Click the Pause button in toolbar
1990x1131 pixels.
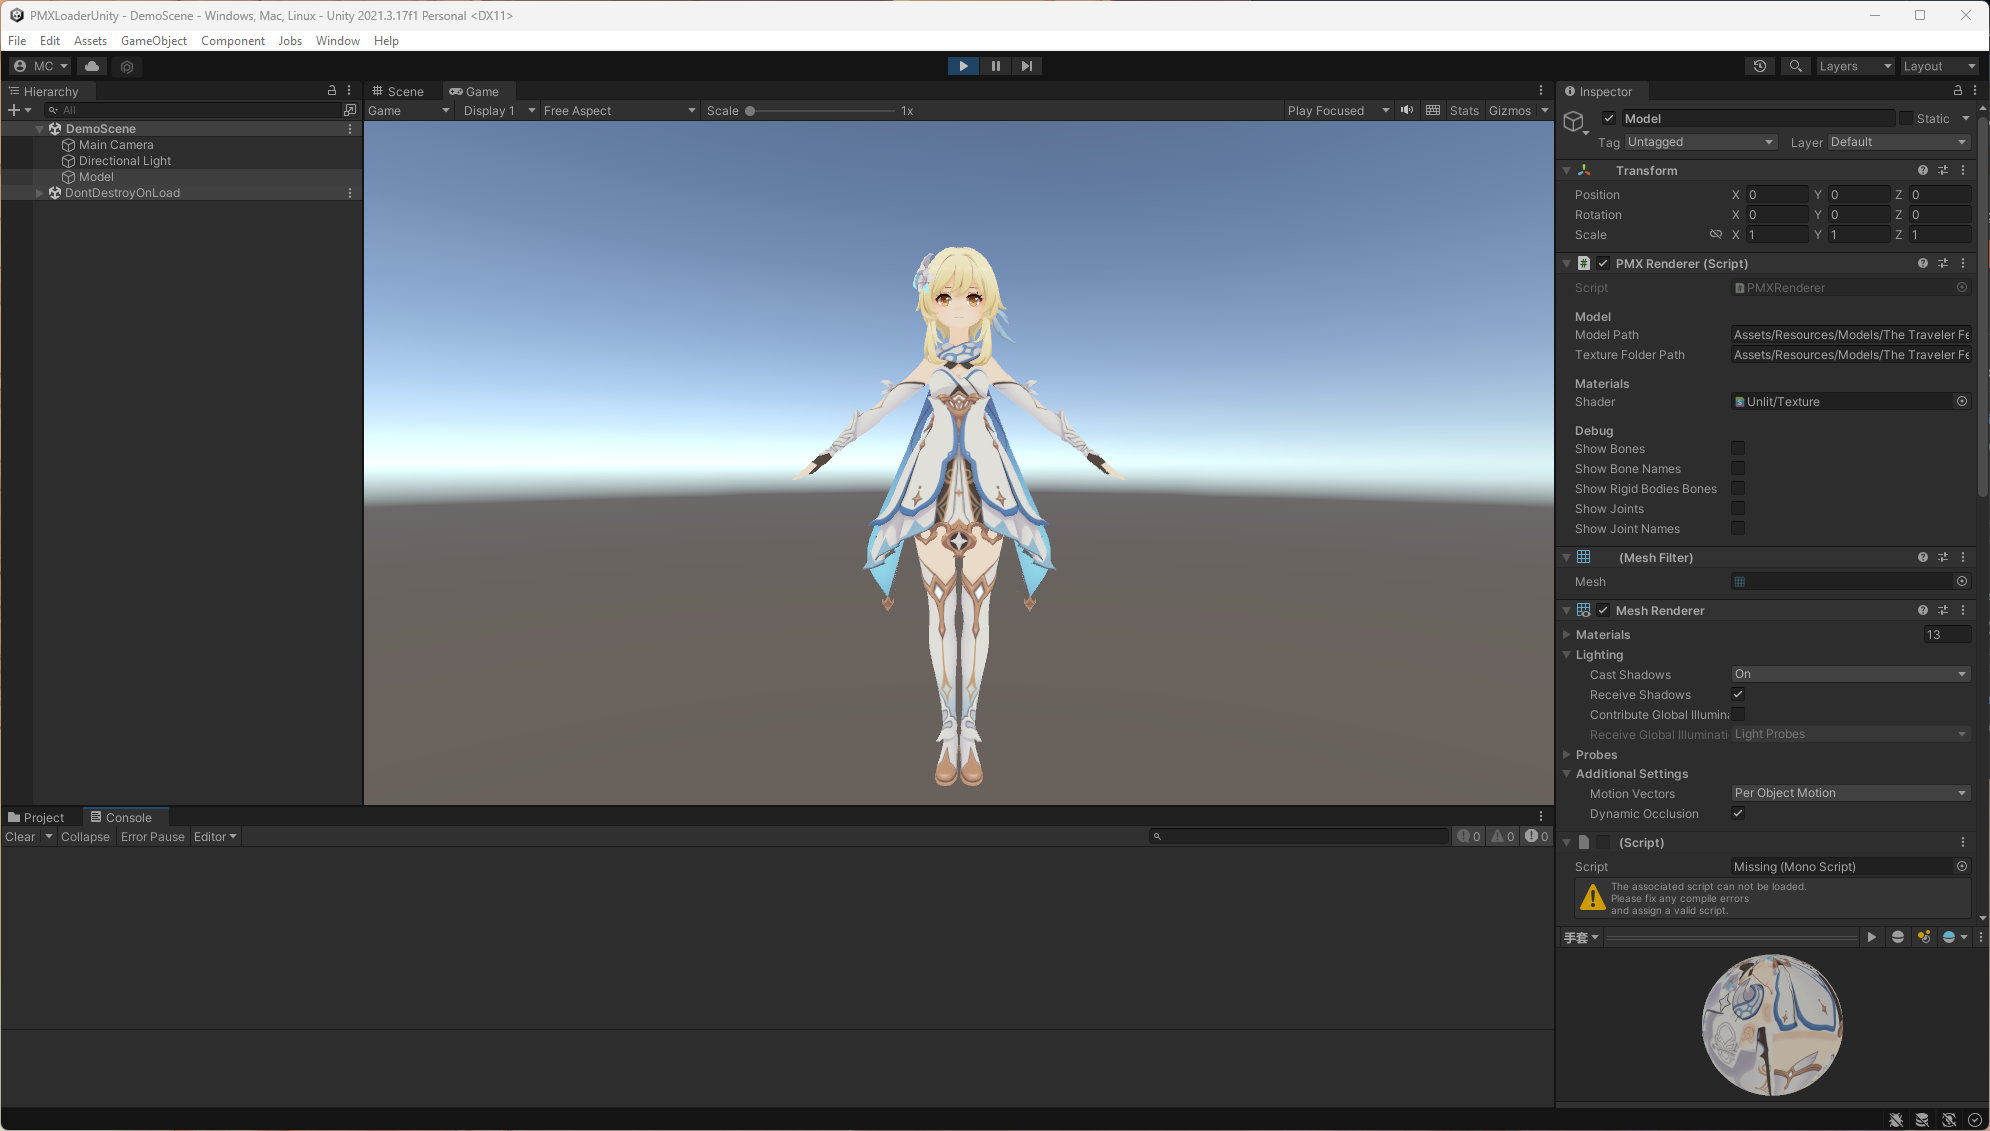click(x=995, y=66)
